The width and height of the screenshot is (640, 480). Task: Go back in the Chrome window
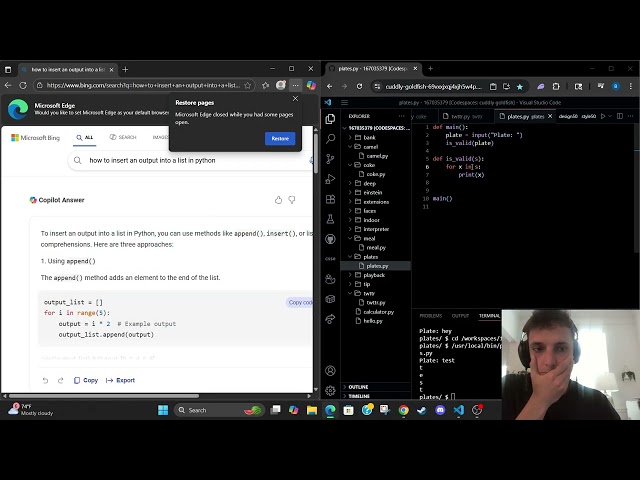[x=329, y=87]
